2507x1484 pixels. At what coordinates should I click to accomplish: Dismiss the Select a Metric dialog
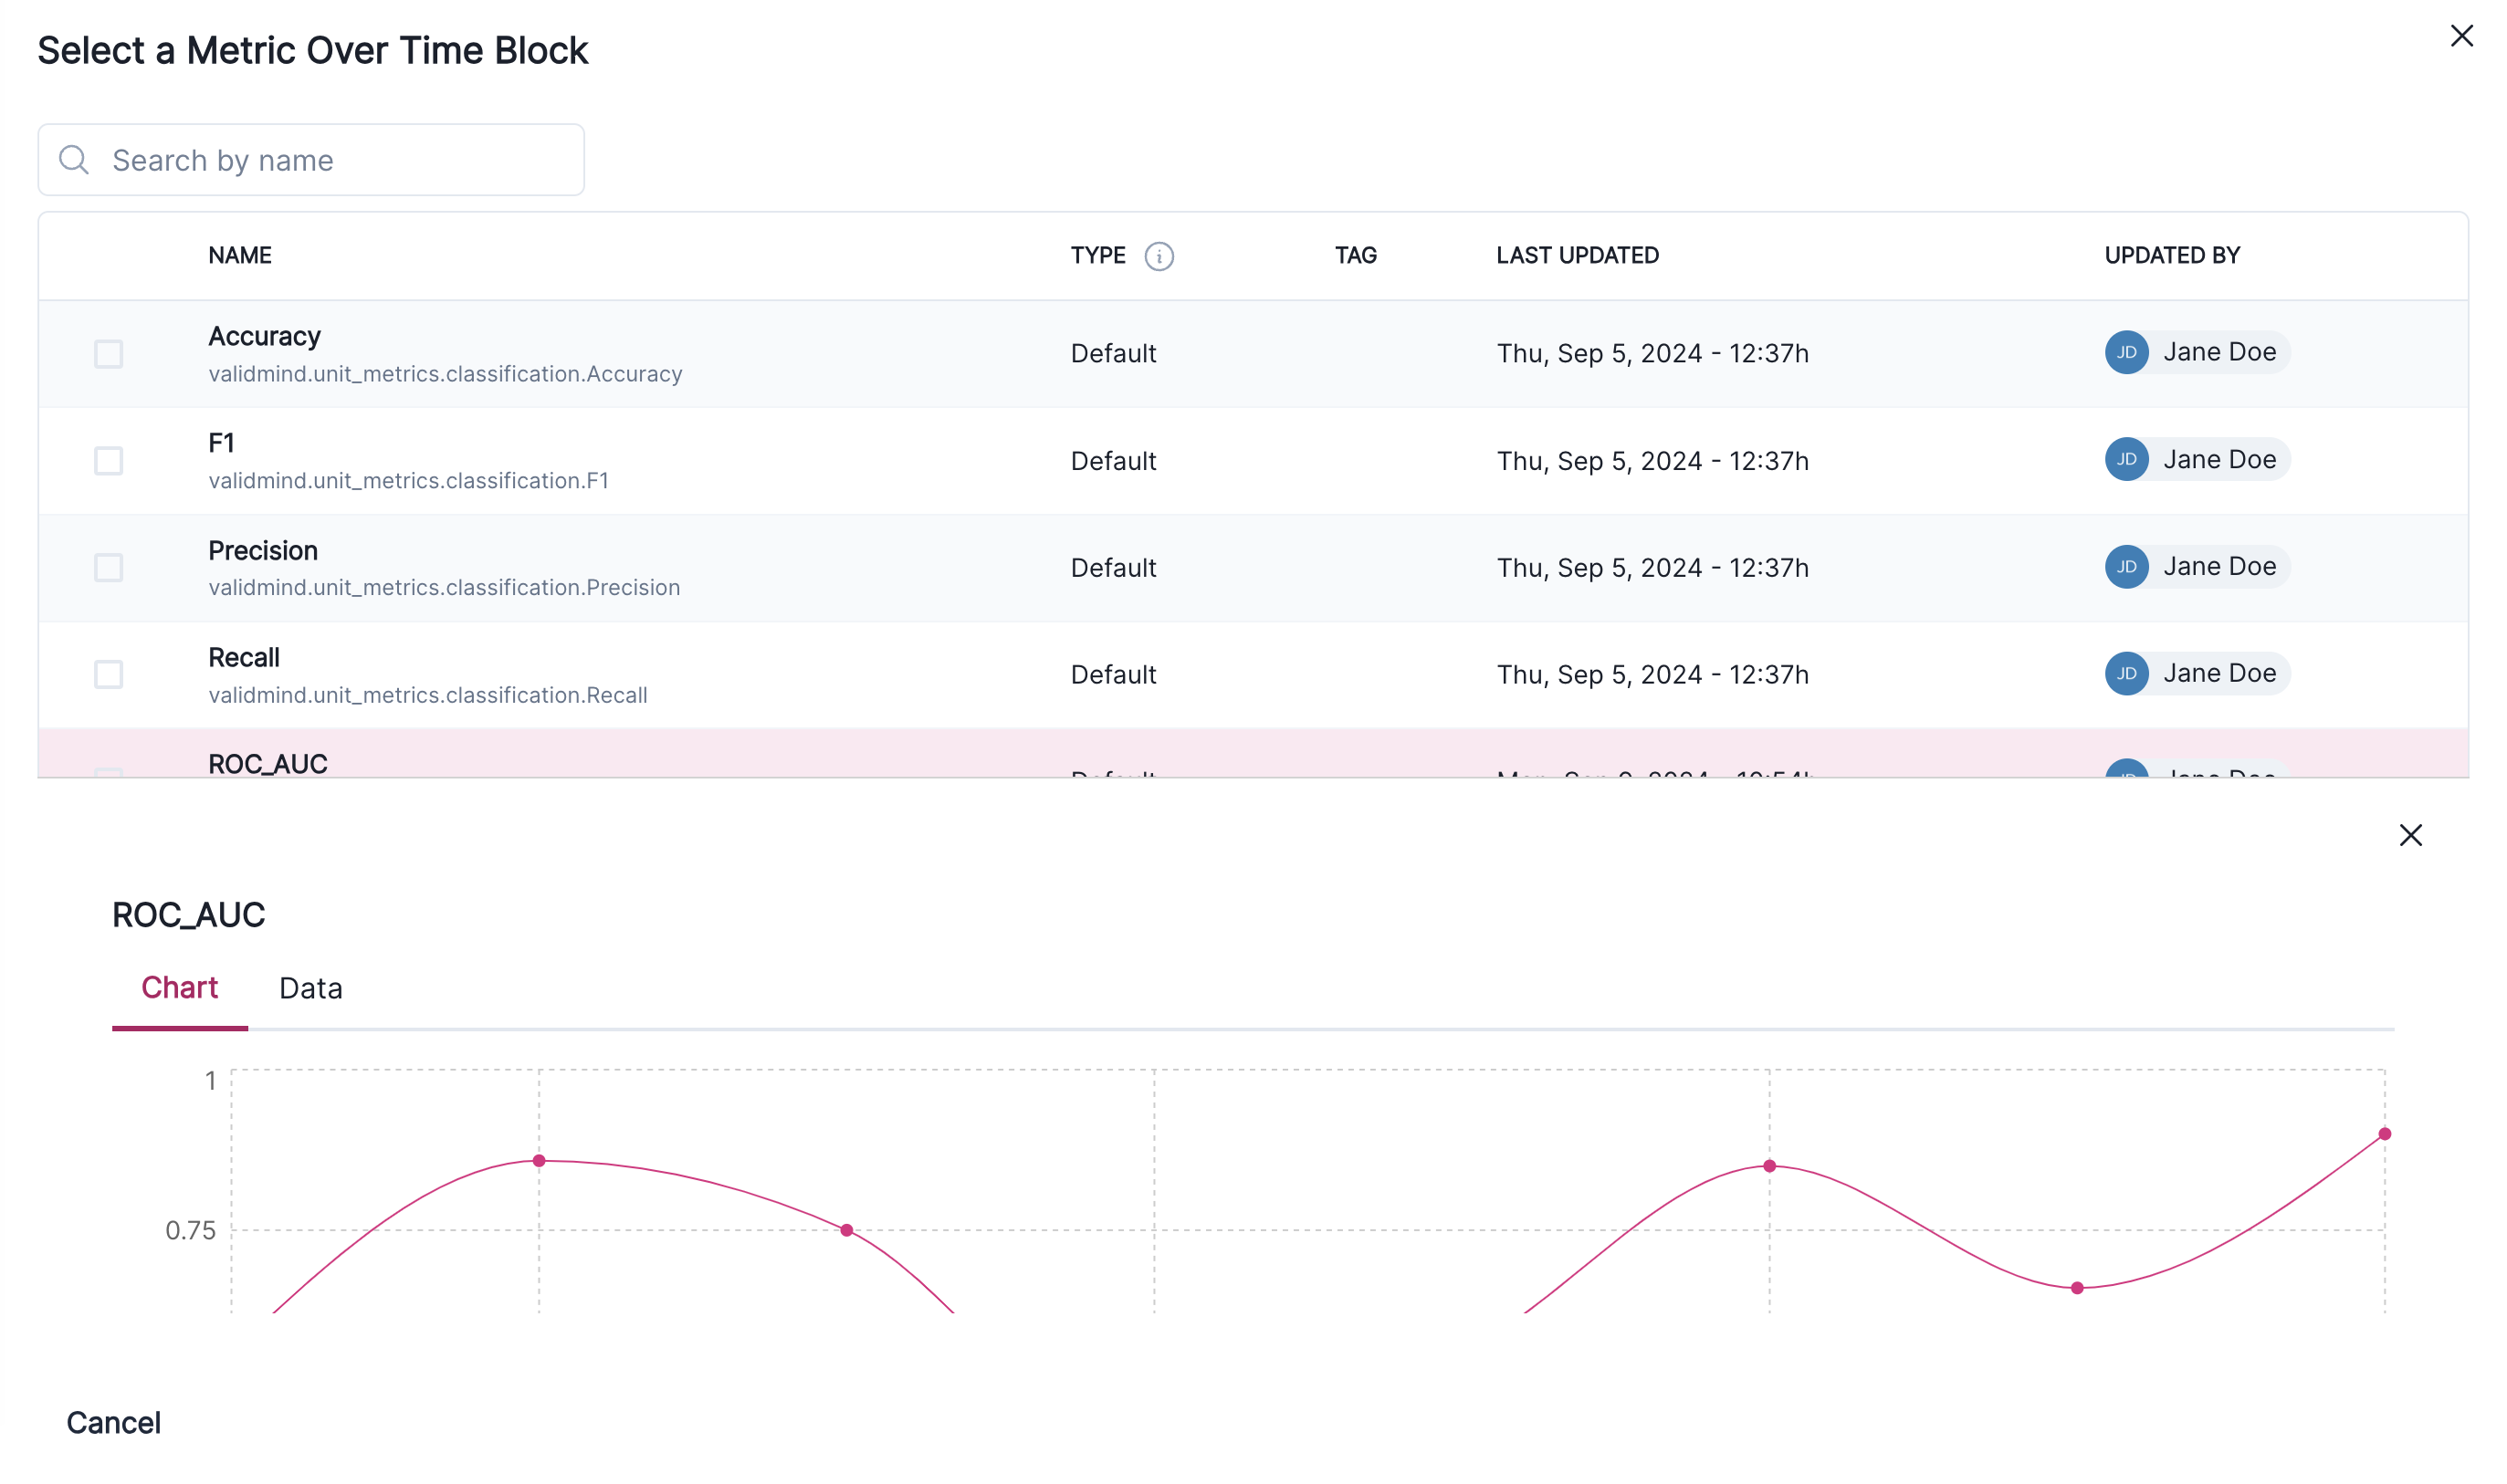coord(2462,36)
